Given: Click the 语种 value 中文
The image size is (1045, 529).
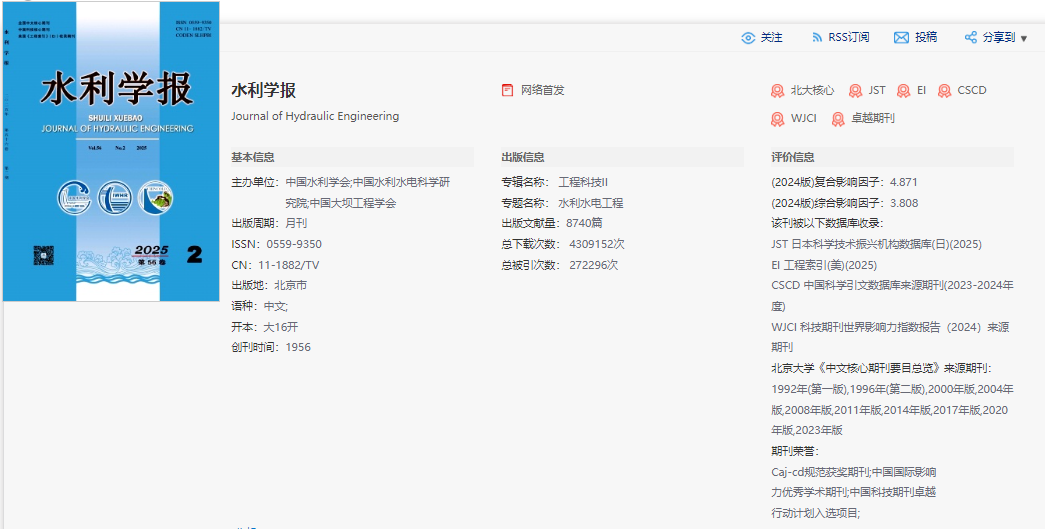Looking at the screenshot, I should (x=275, y=306).
